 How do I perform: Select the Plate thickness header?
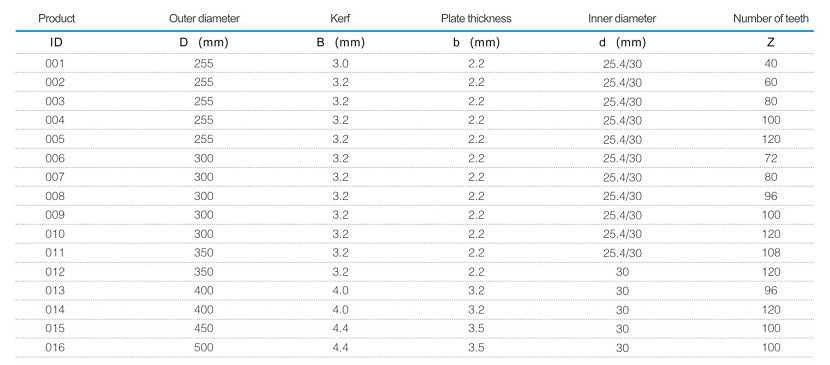476,19
